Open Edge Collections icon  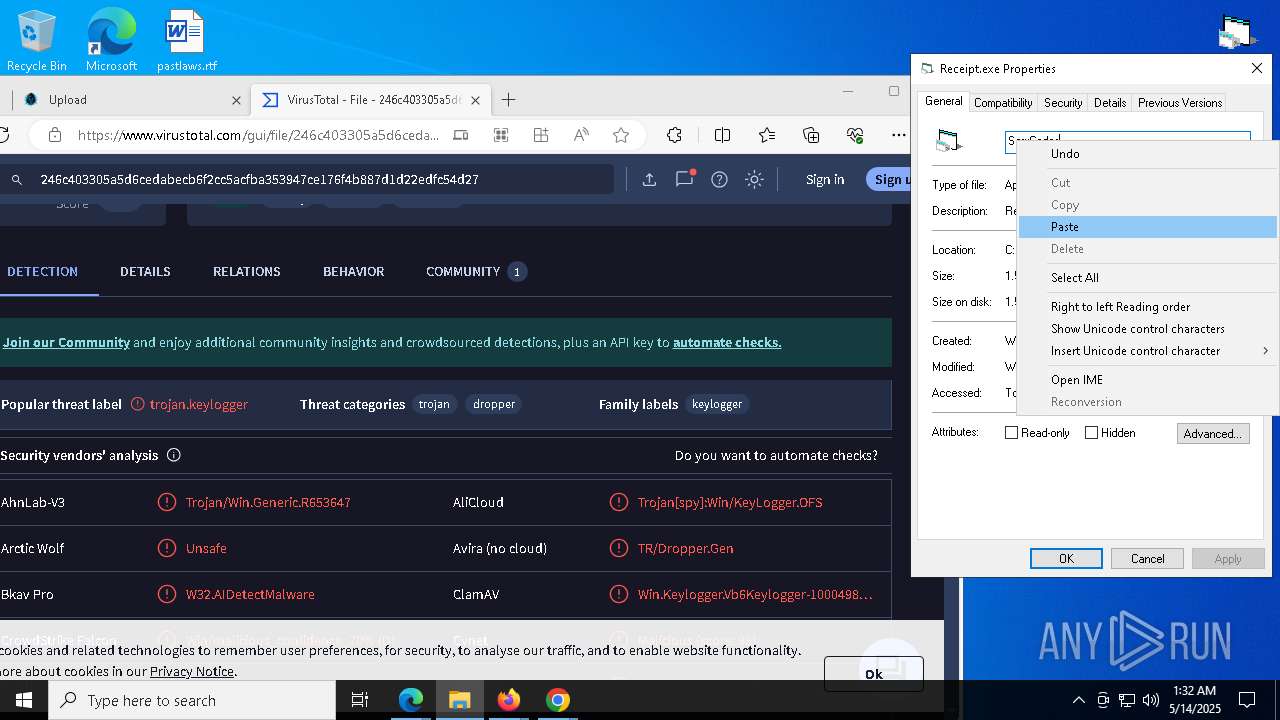tap(811, 135)
